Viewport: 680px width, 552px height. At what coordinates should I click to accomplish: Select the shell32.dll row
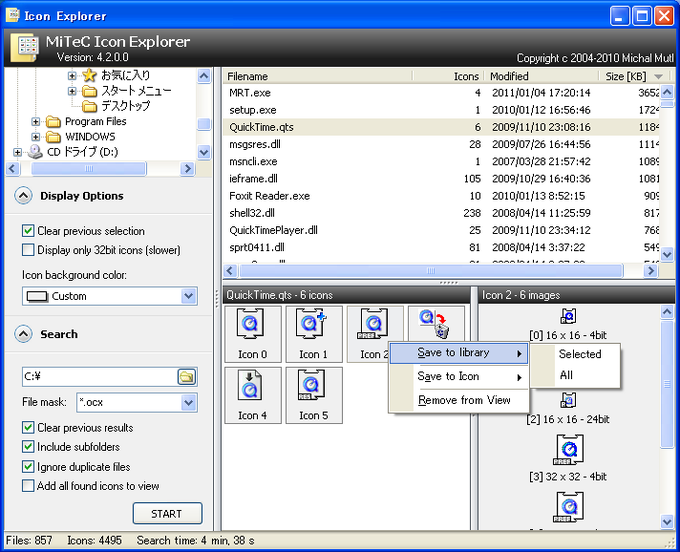point(441,213)
